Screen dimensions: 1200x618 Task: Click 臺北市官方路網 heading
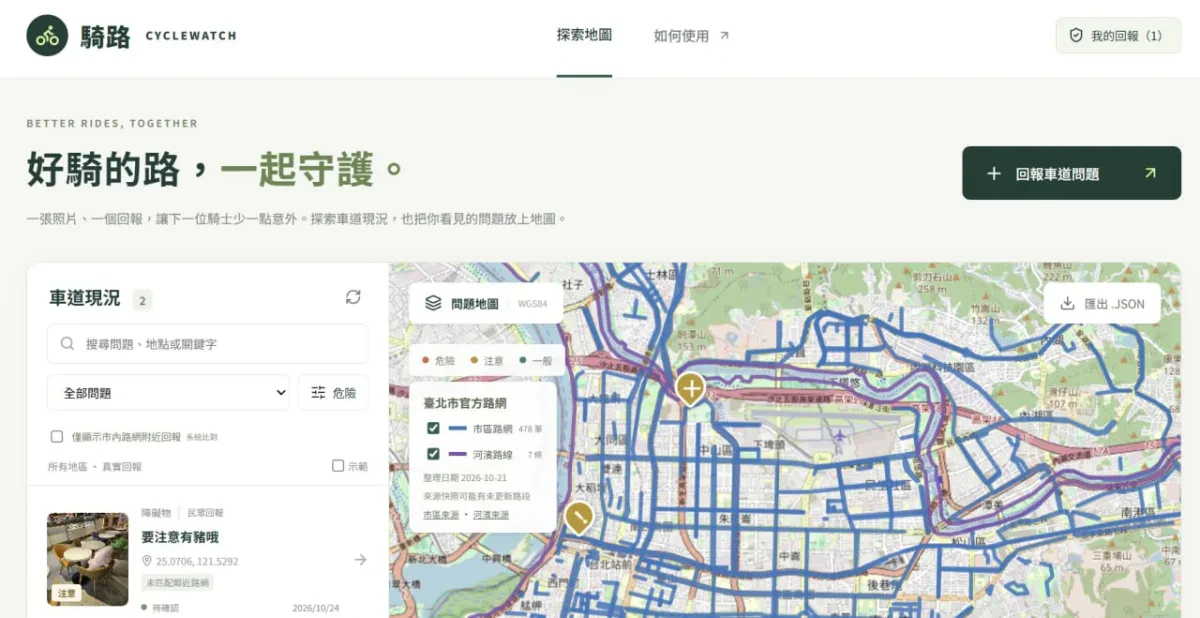pyautogui.click(x=465, y=403)
